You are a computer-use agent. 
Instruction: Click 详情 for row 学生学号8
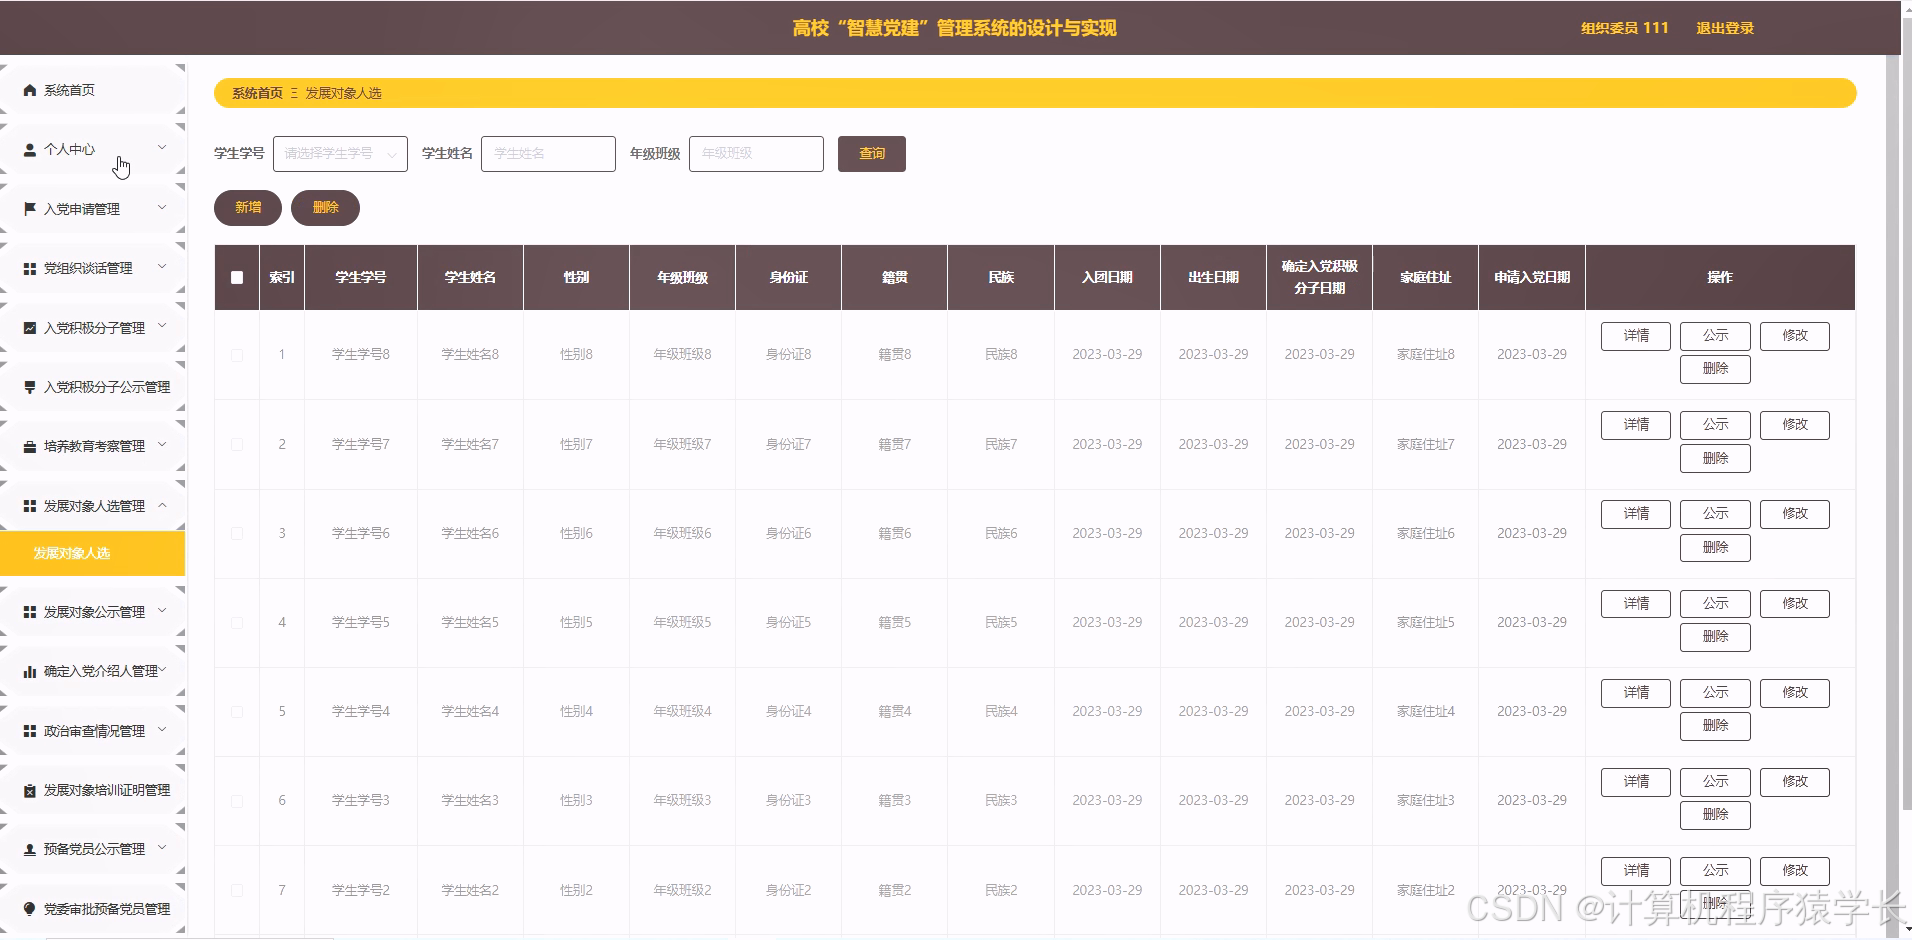1636,336
